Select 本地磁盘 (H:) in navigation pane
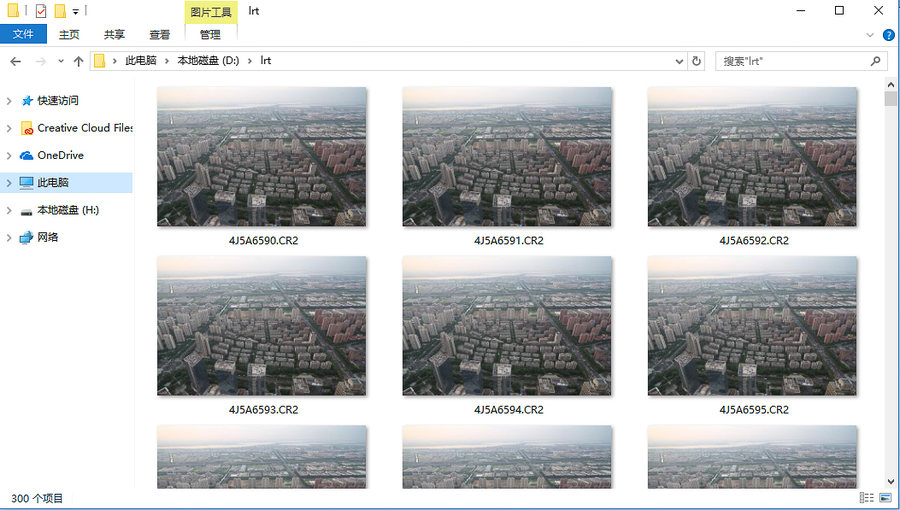900x510 pixels. pos(68,210)
